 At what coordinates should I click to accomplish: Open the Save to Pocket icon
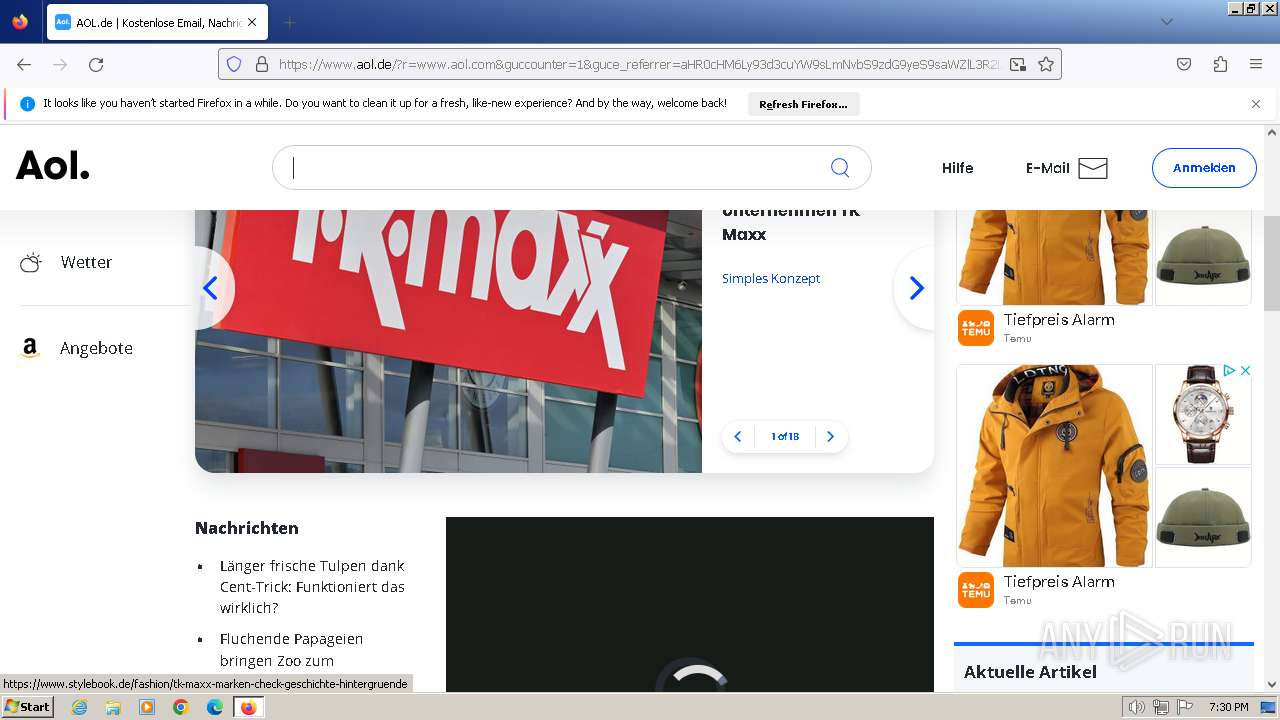coord(1184,64)
